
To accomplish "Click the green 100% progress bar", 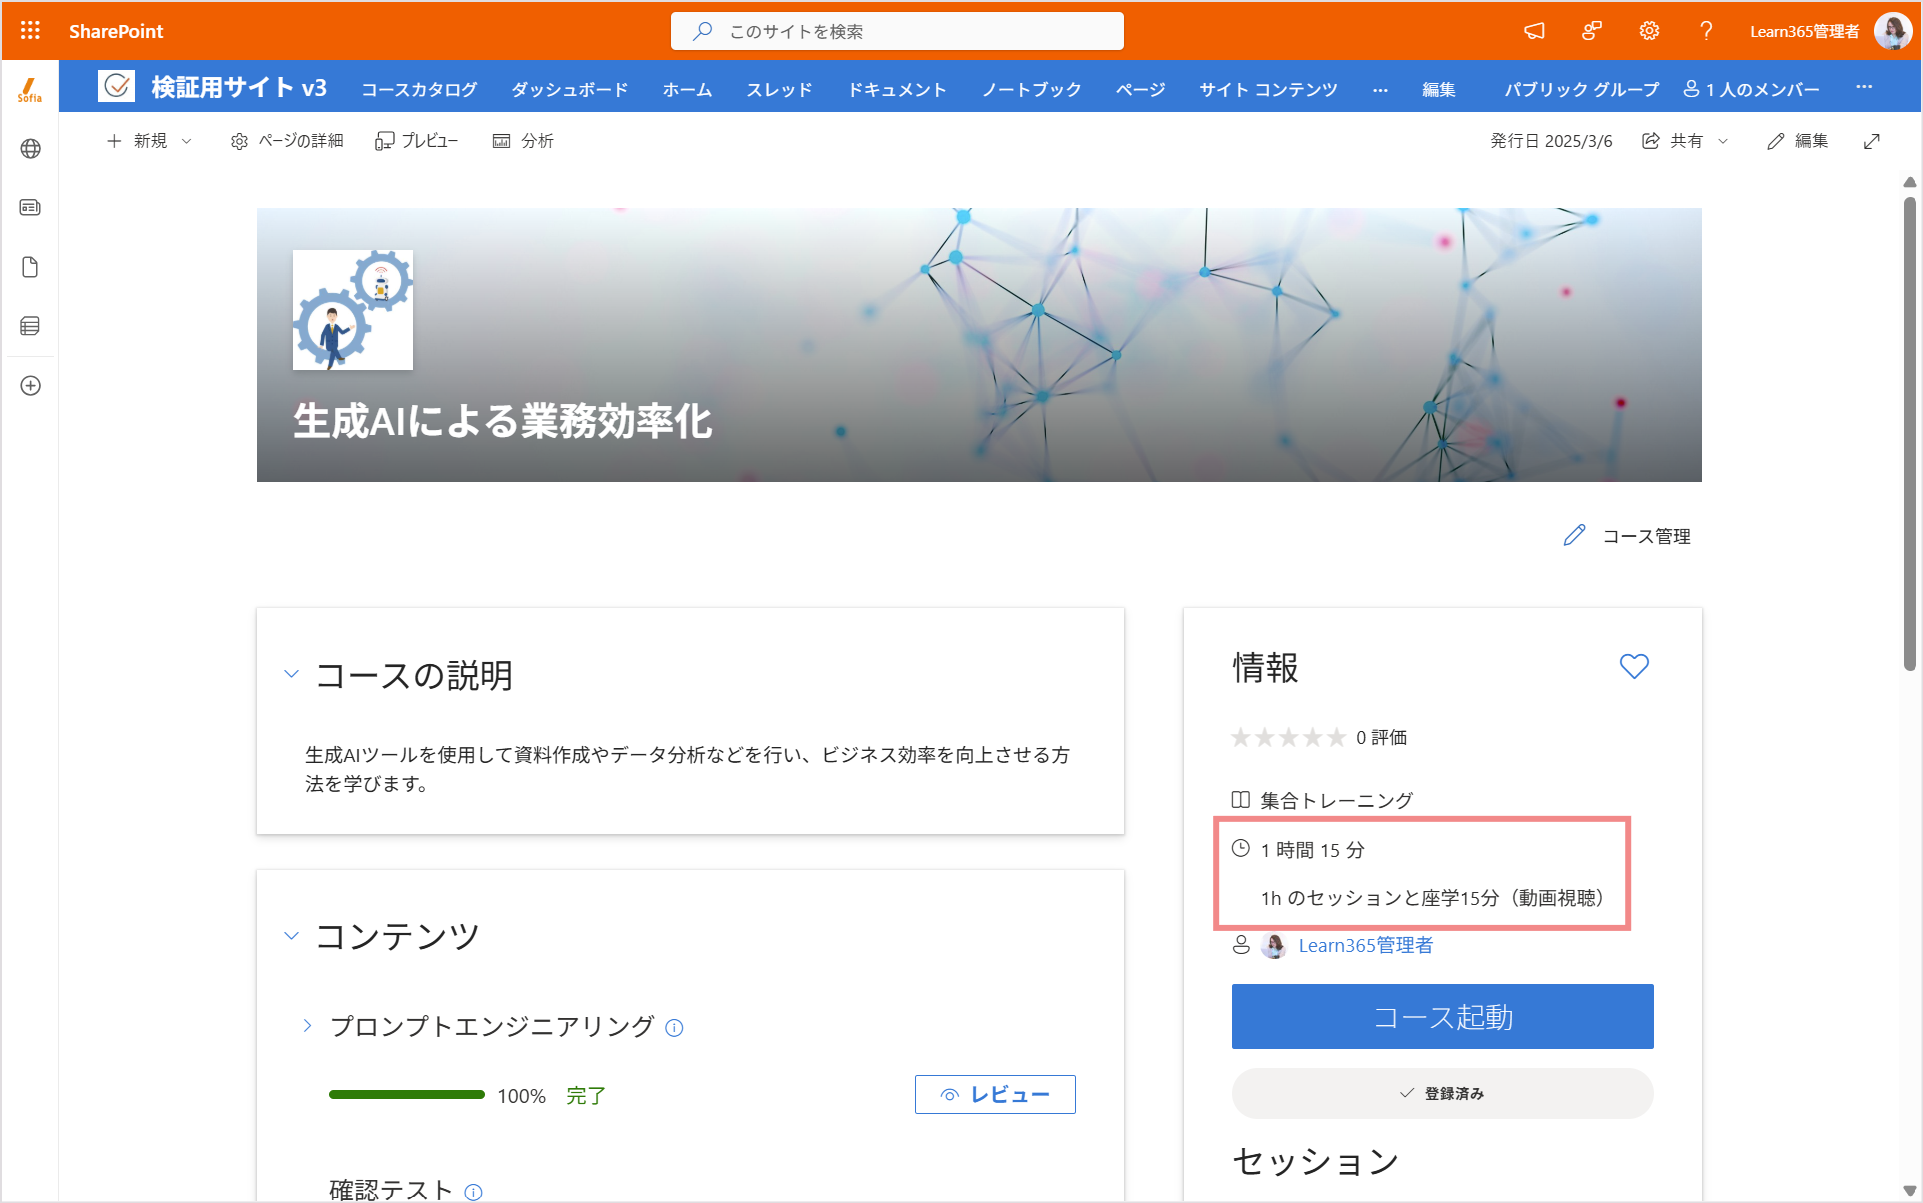I will tap(407, 1095).
